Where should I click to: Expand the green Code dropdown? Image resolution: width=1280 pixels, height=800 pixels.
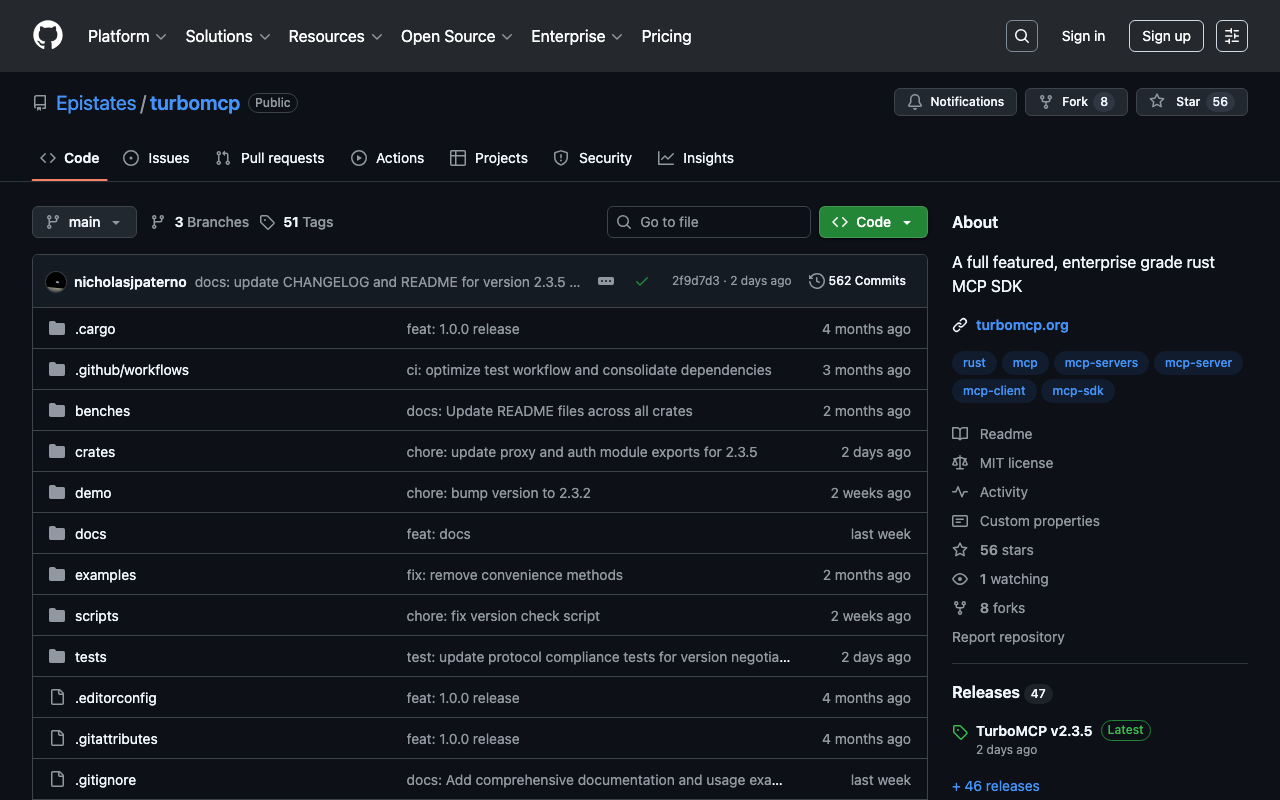tap(872, 222)
